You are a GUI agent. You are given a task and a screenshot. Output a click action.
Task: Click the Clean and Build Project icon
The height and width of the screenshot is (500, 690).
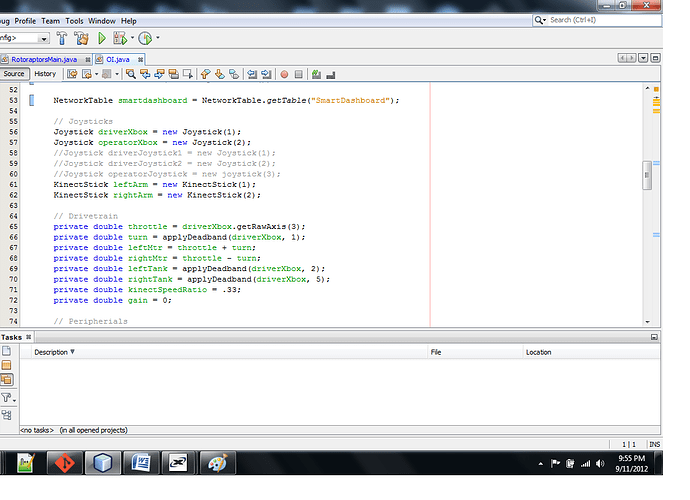click(x=81, y=38)
